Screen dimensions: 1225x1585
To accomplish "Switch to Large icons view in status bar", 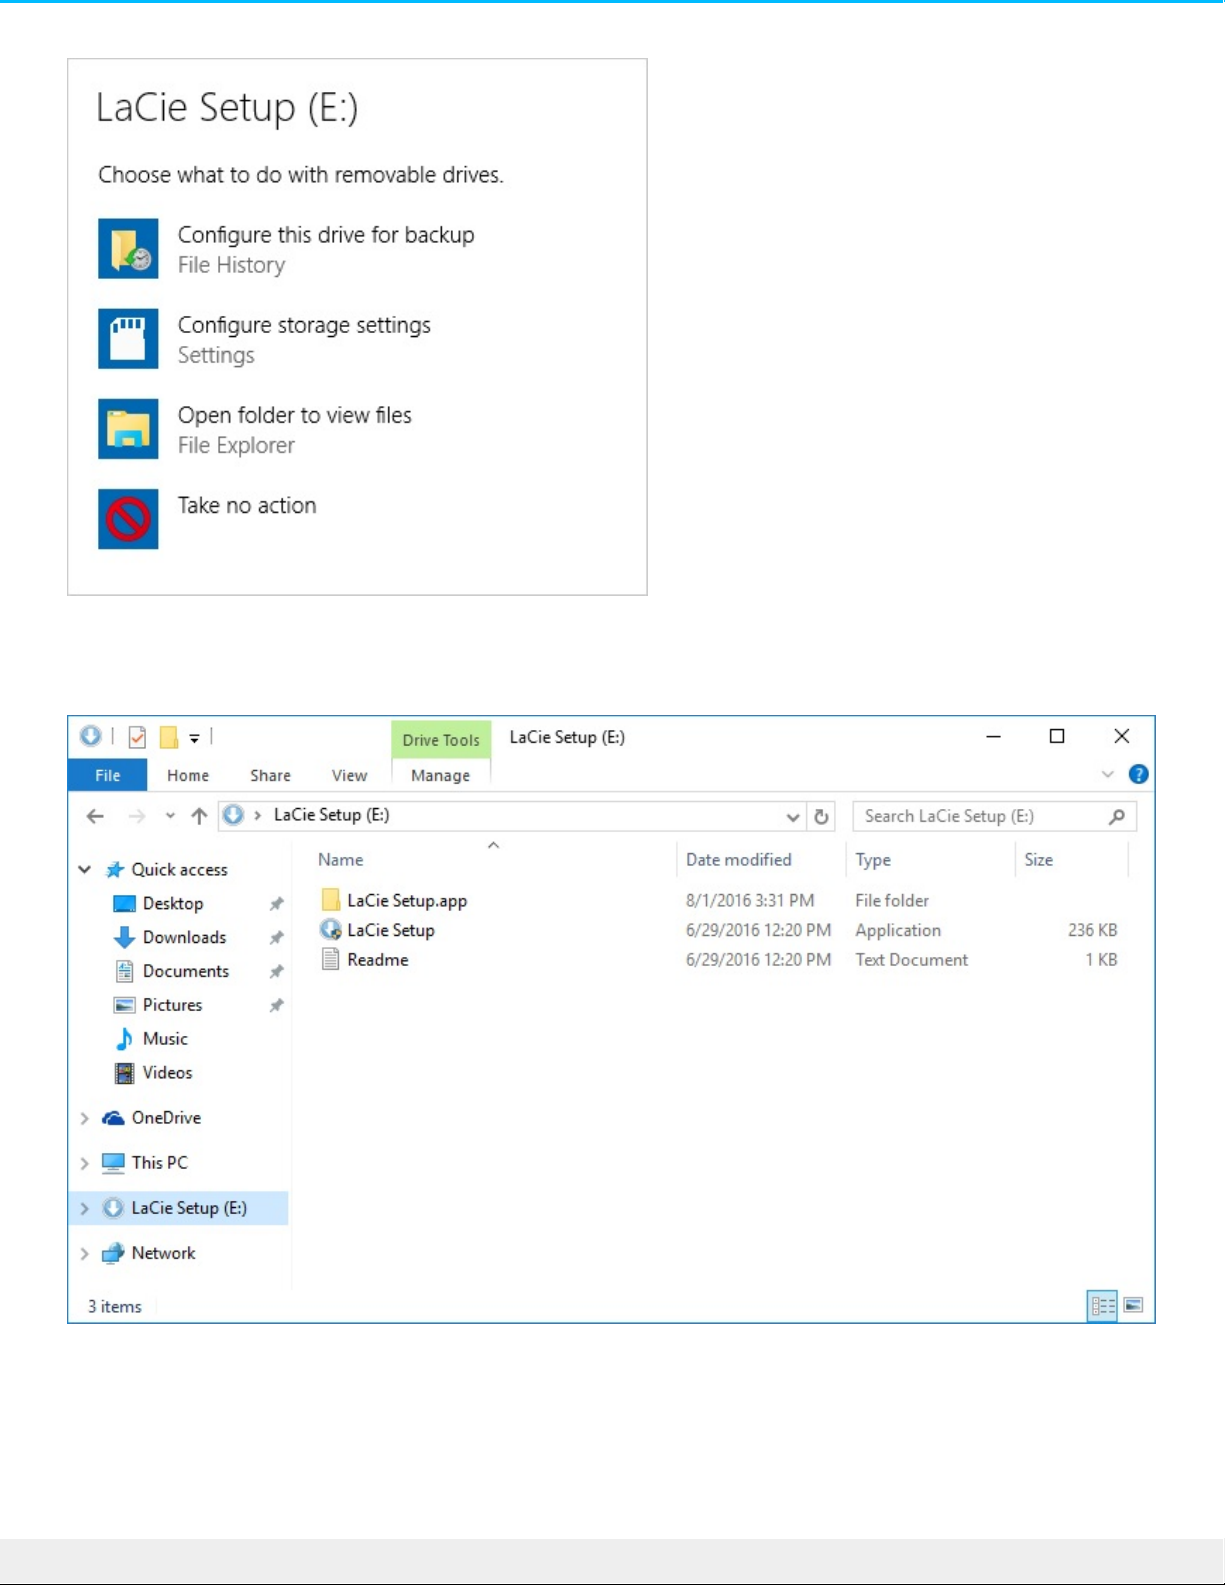I will pos(1133,1305).
